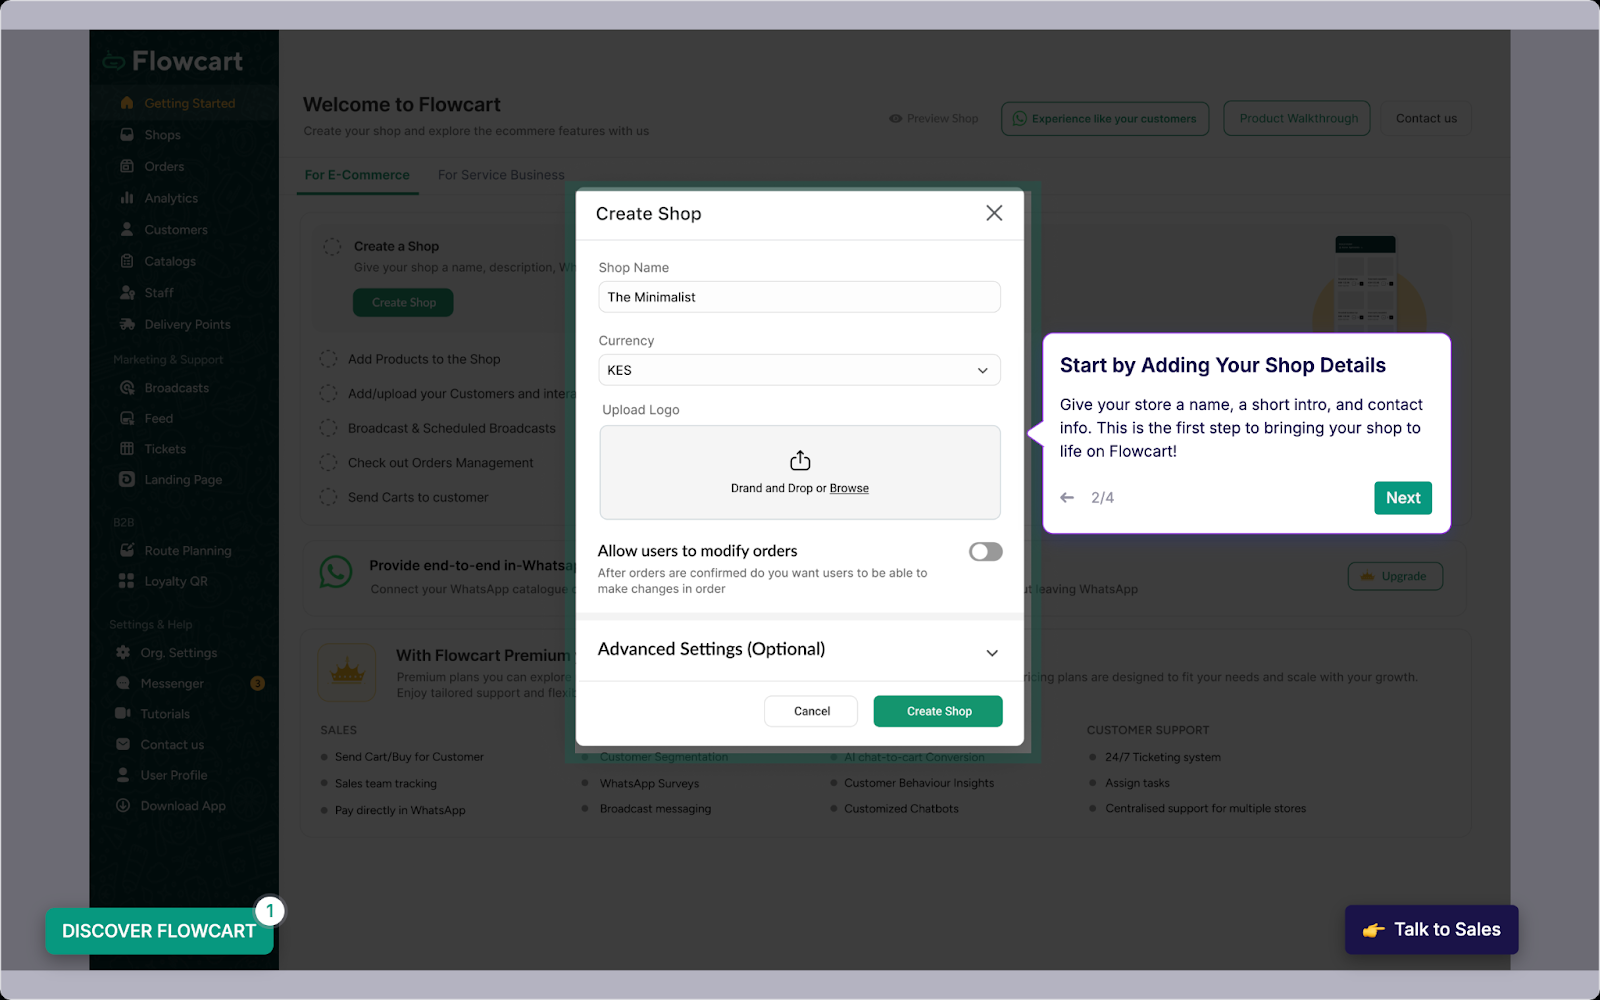Open the User Profile icon
Screen dimensions: 1600x1000
tap(123, 775)
